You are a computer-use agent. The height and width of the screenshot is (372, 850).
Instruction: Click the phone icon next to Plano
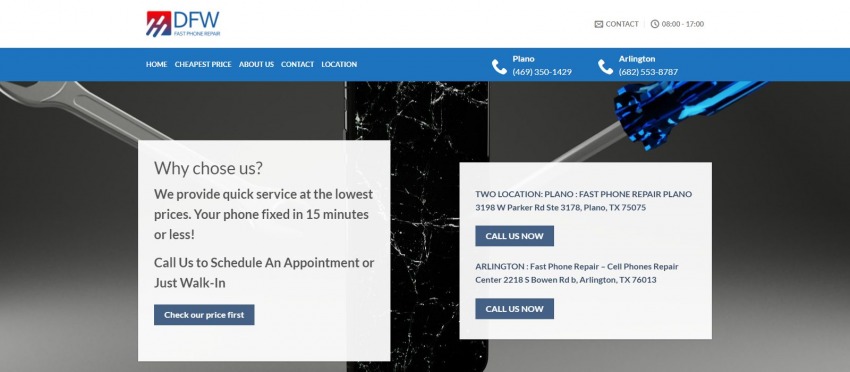point(499,67)
